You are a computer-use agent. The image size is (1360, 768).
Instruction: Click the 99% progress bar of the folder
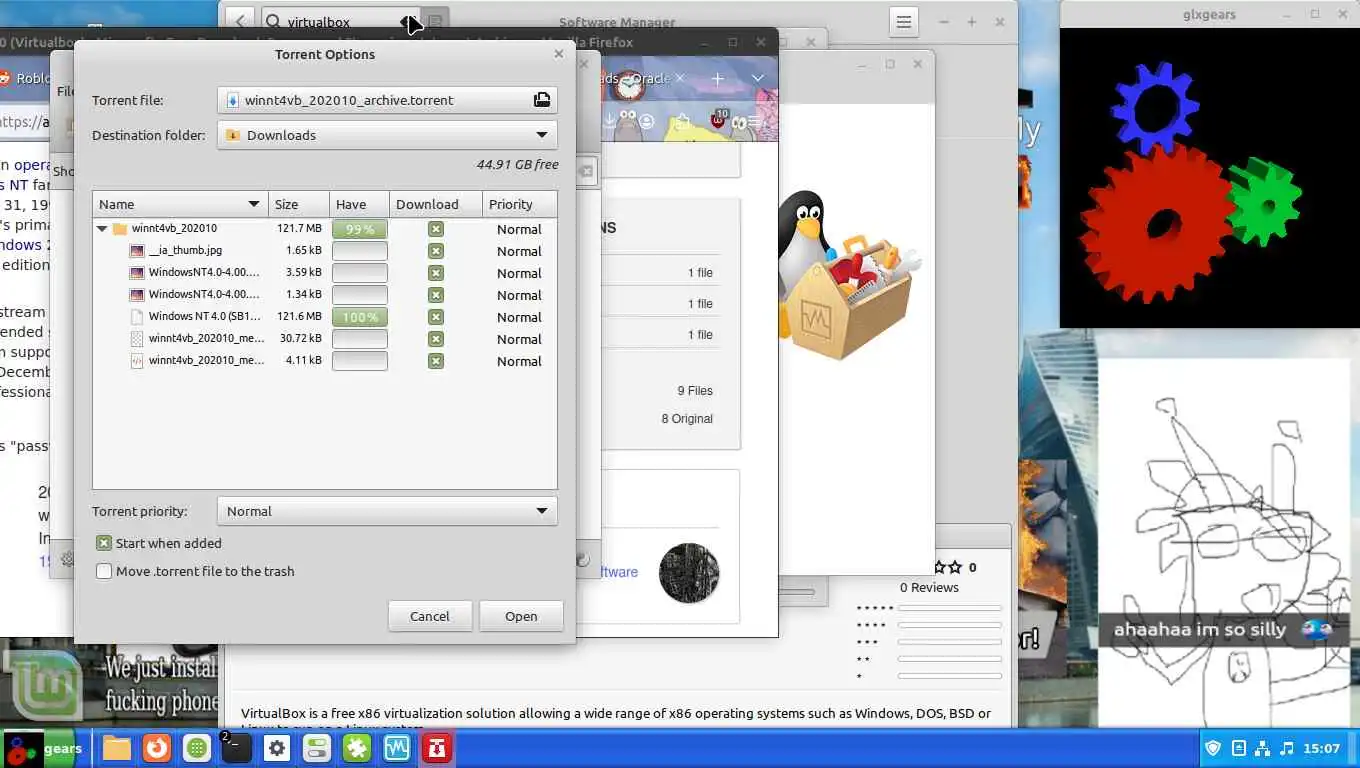pyautogui.click(x=360, y=229)
